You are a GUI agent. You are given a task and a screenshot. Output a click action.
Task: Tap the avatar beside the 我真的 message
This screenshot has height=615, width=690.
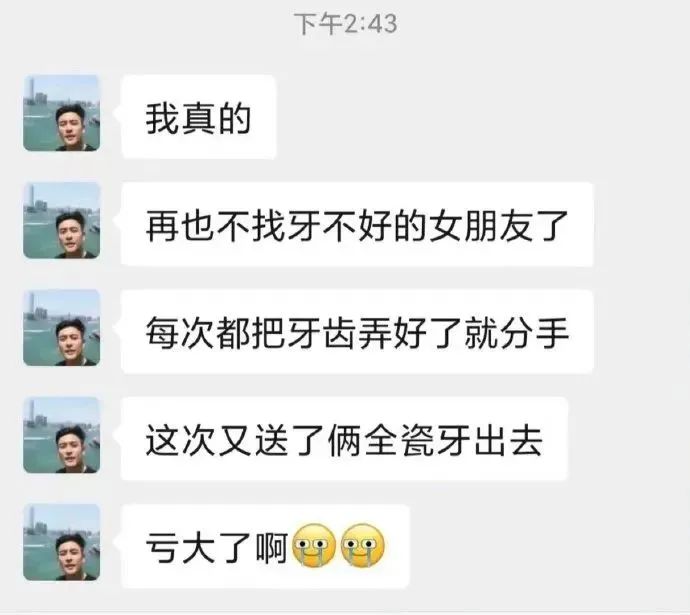click(62, 113)
